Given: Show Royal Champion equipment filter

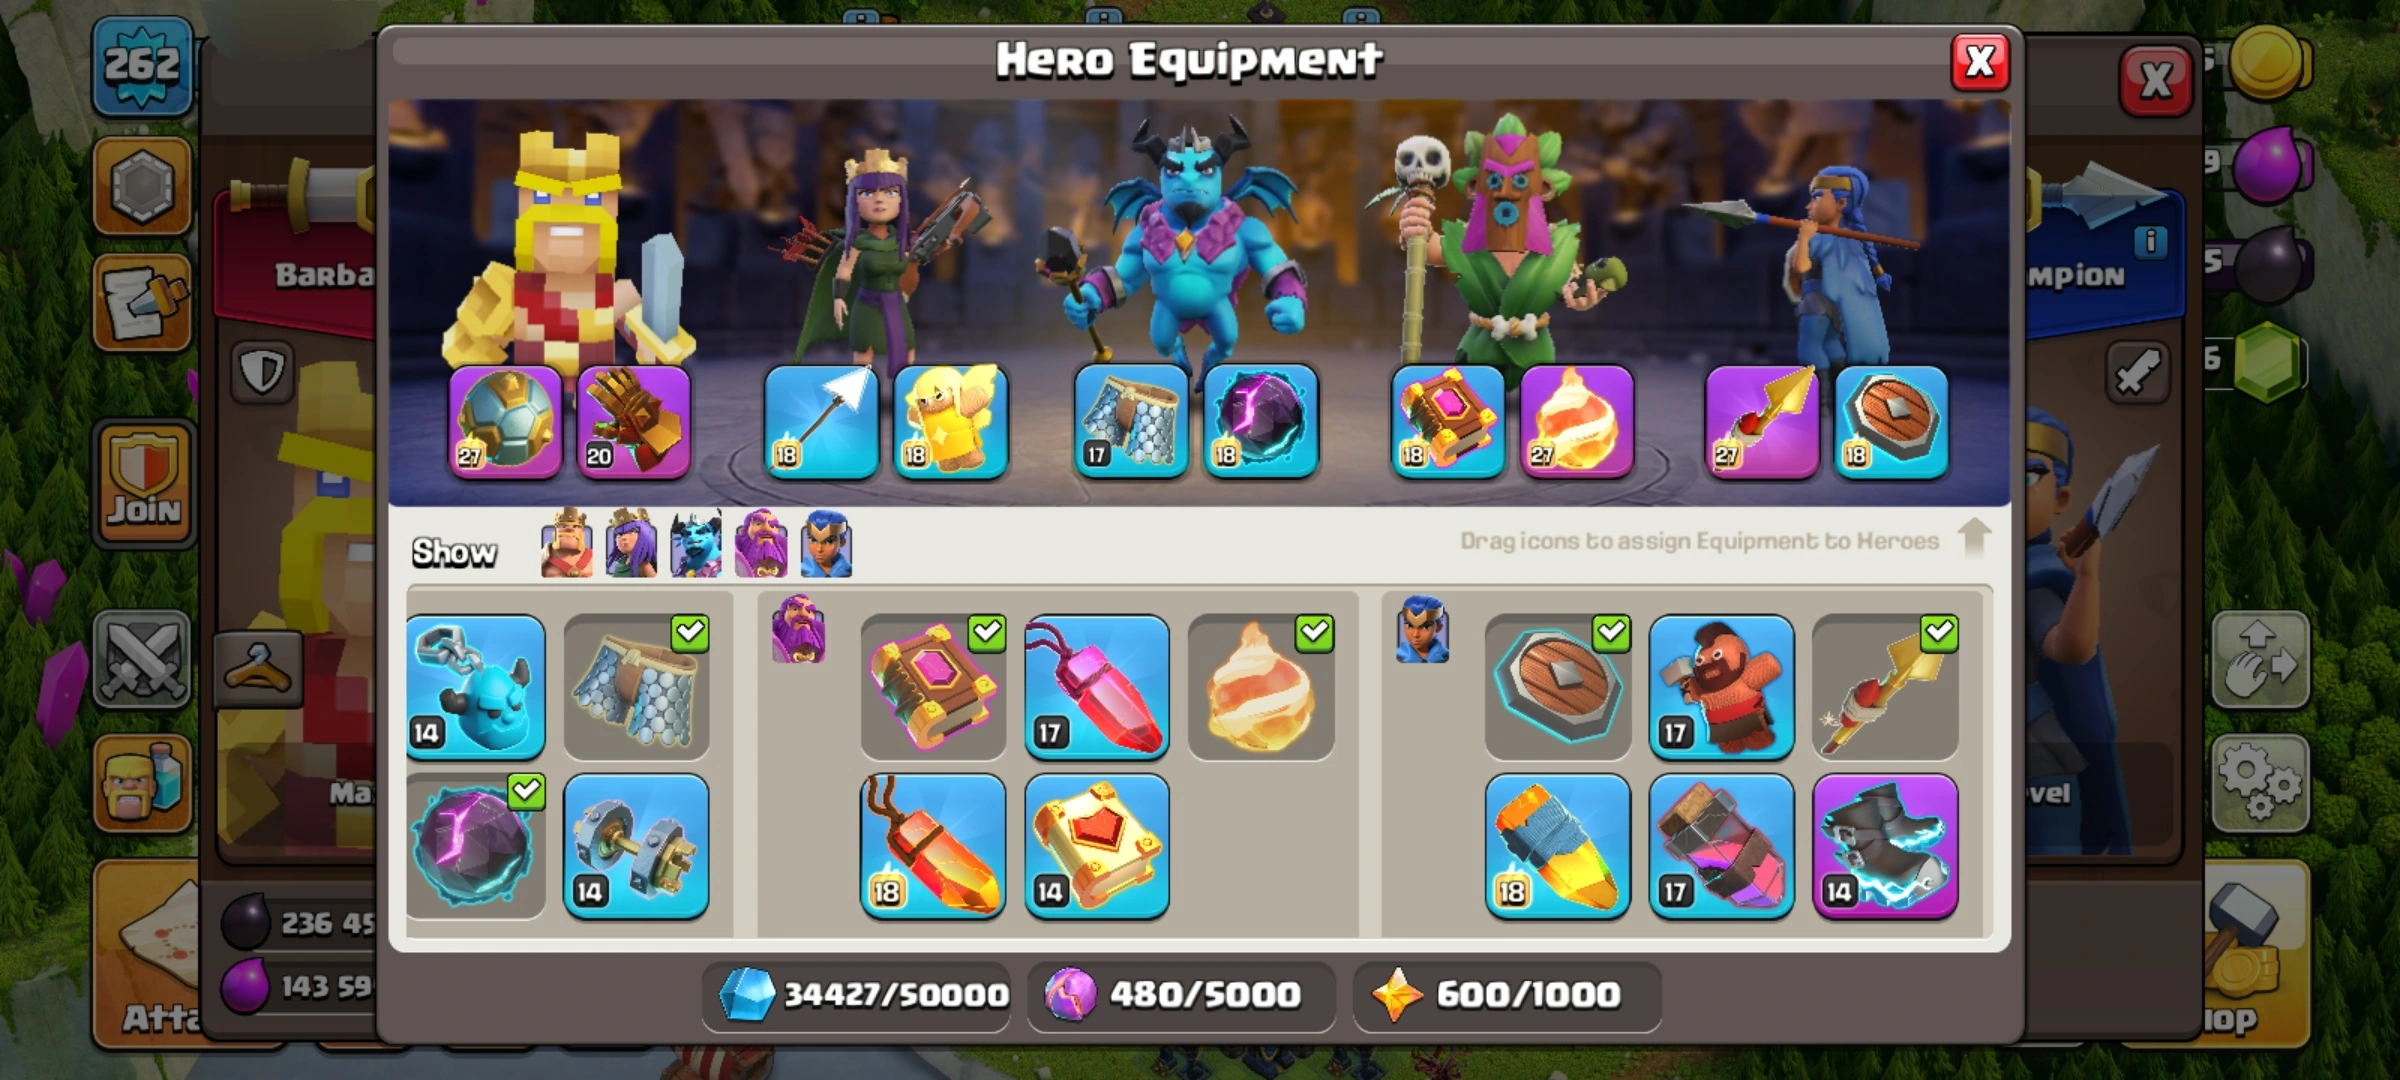Looking at the screenshot, I should [826, 544].
